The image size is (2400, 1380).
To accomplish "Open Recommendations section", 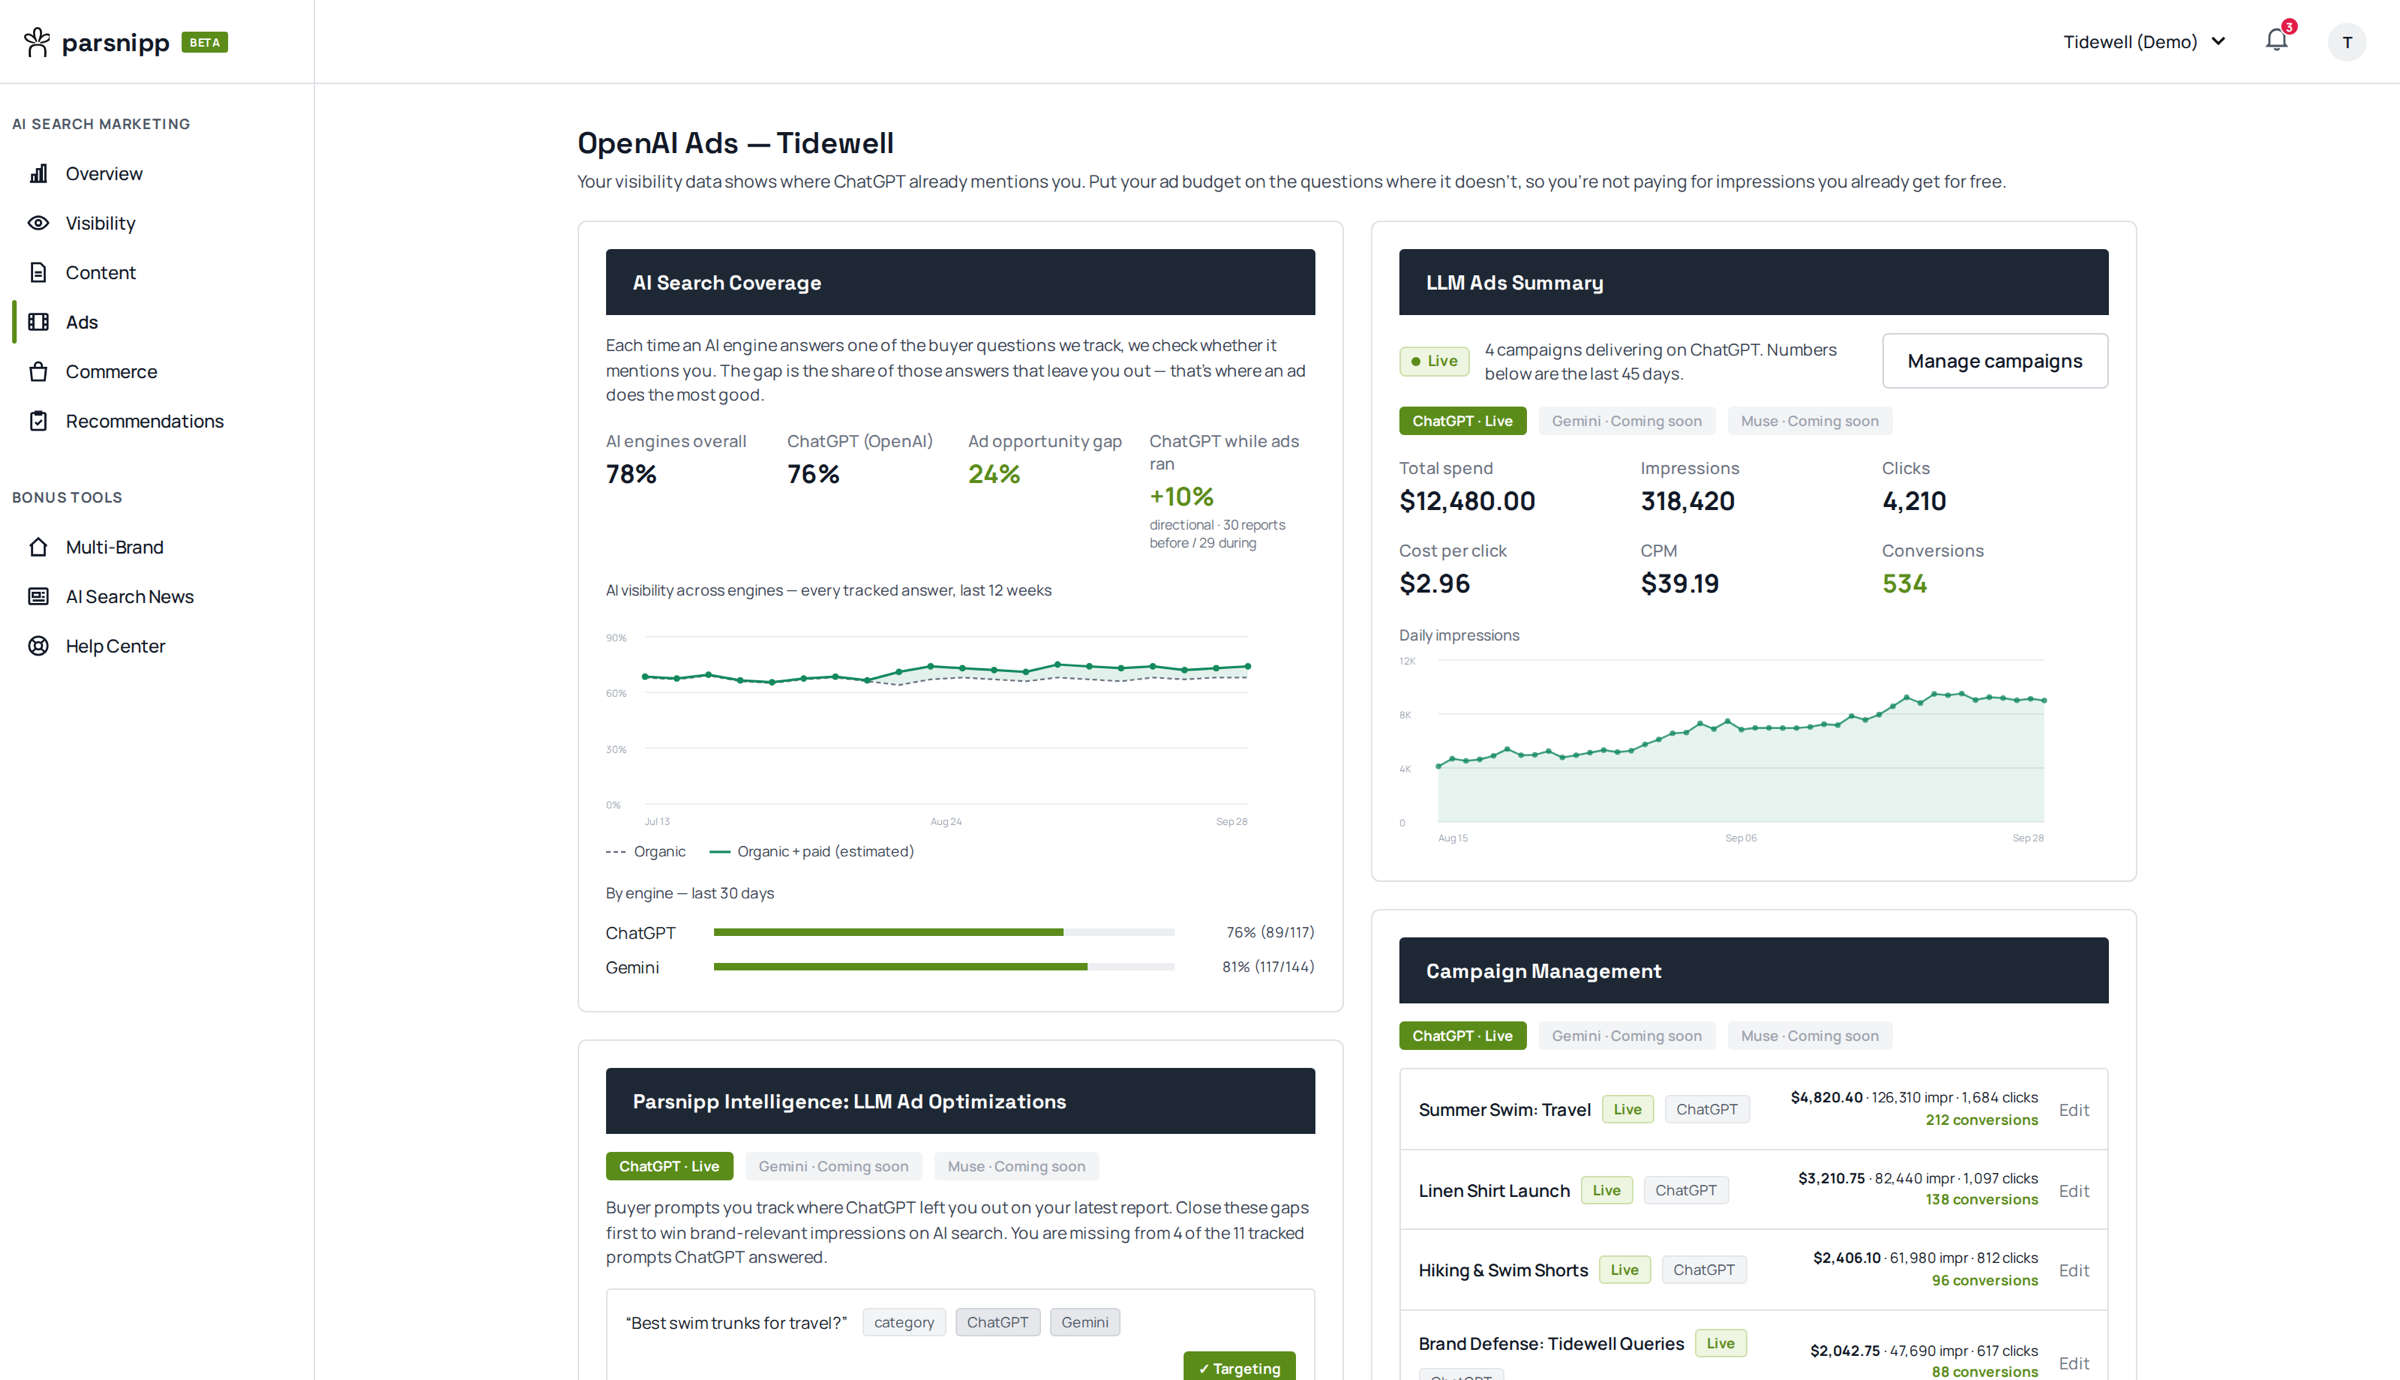I will click(144, 421).
